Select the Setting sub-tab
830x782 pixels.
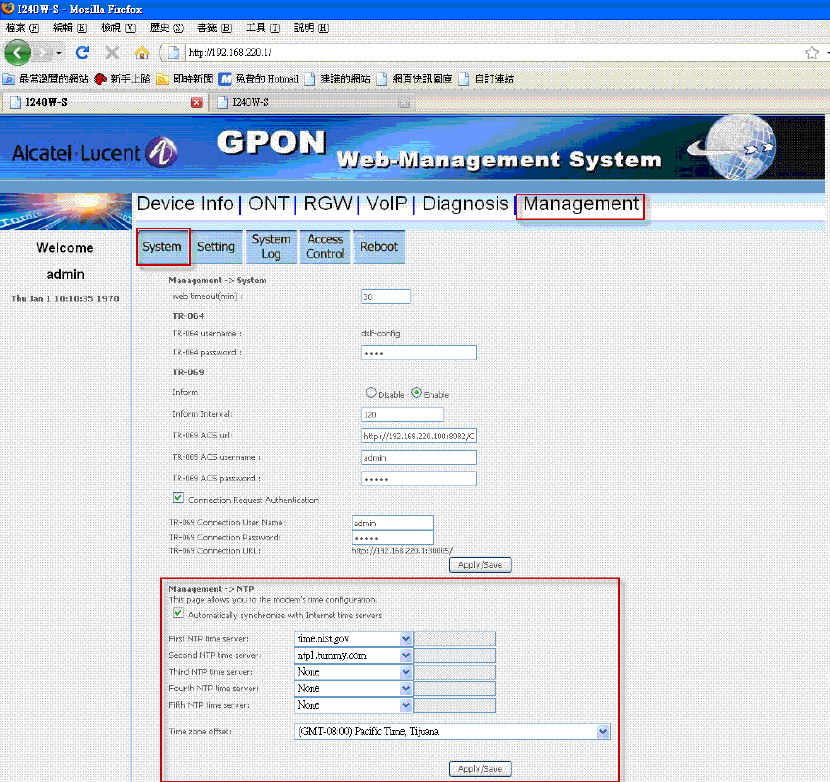click(216, 247)
